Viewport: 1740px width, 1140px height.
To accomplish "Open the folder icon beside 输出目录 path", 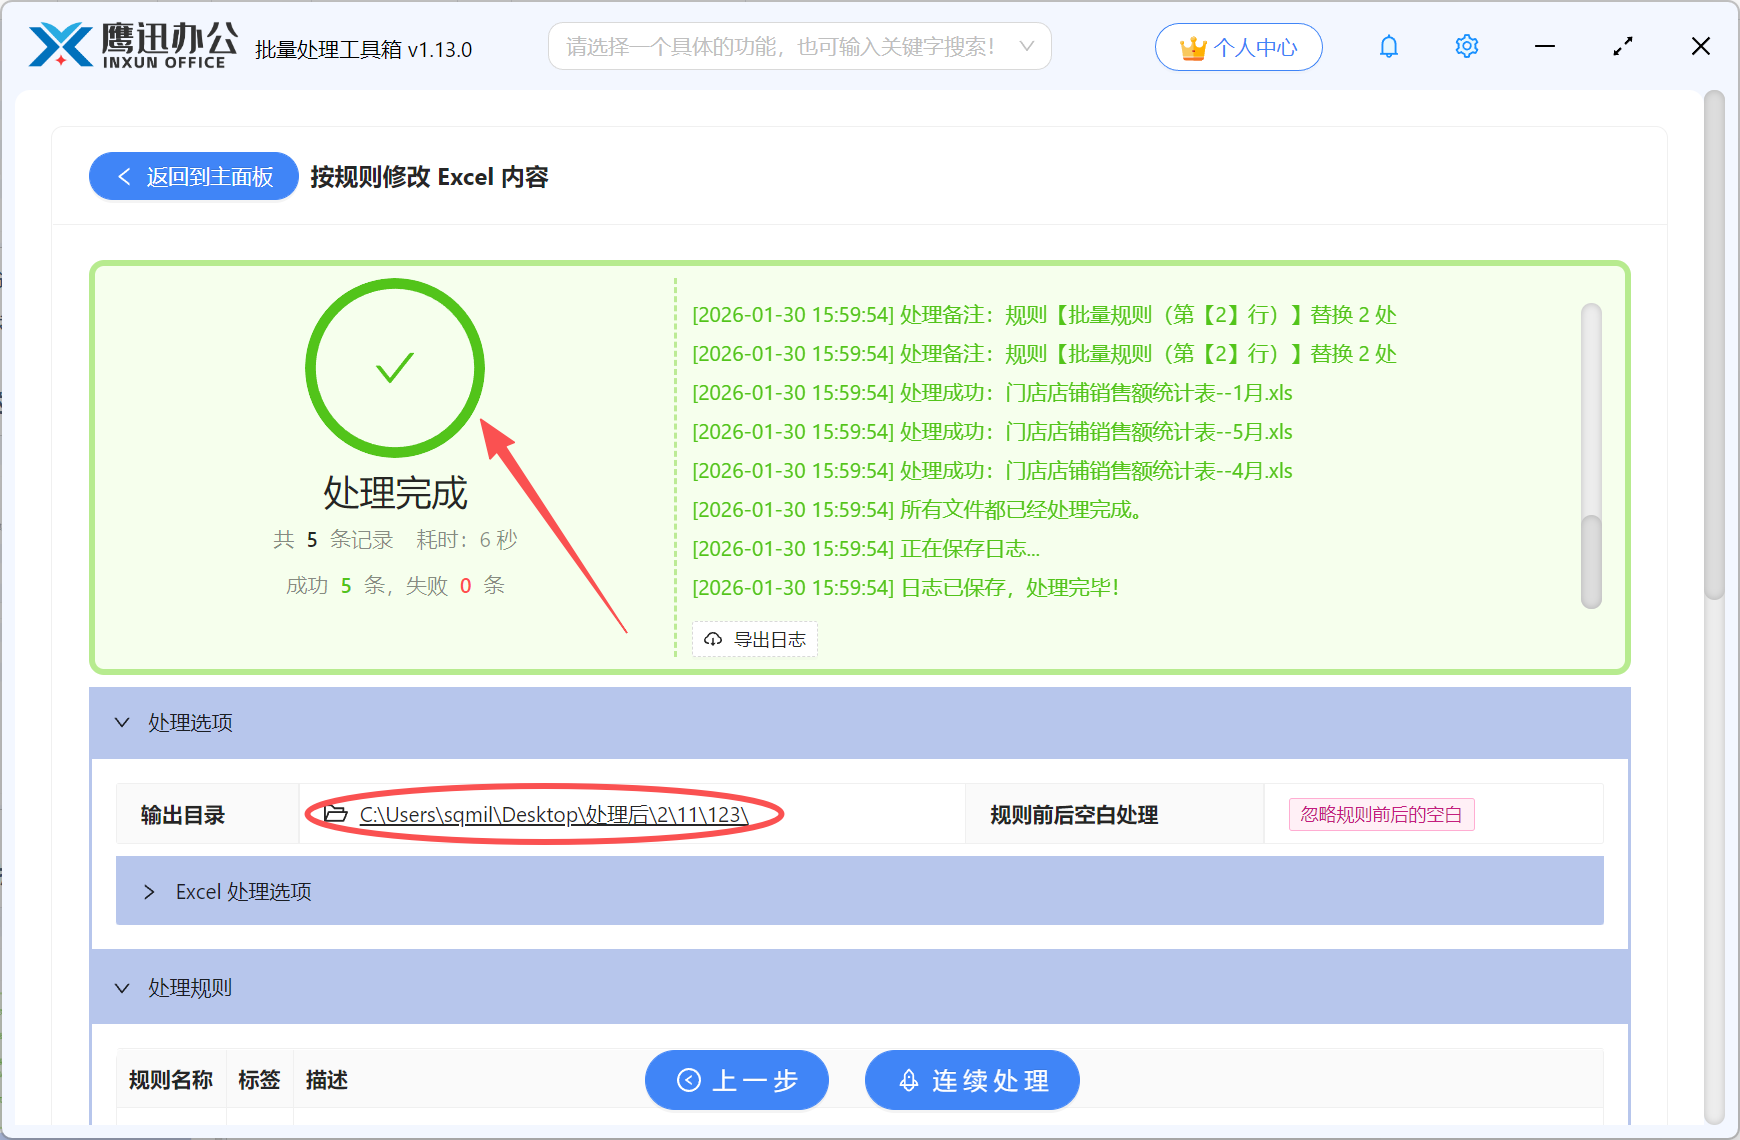I will point(330,814).
